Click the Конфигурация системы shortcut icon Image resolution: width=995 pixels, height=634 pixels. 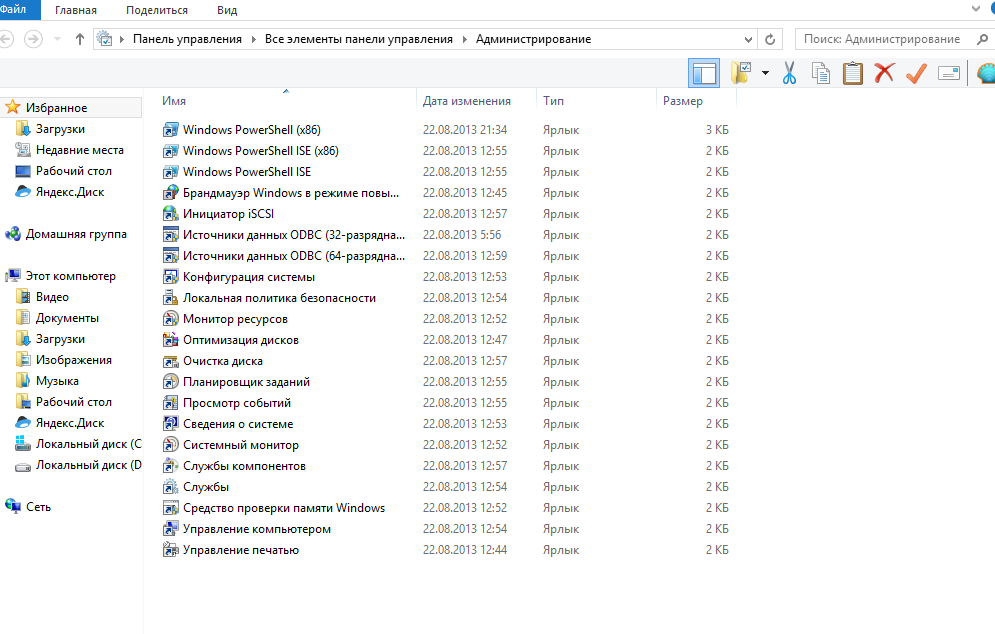tap(171, 277)
